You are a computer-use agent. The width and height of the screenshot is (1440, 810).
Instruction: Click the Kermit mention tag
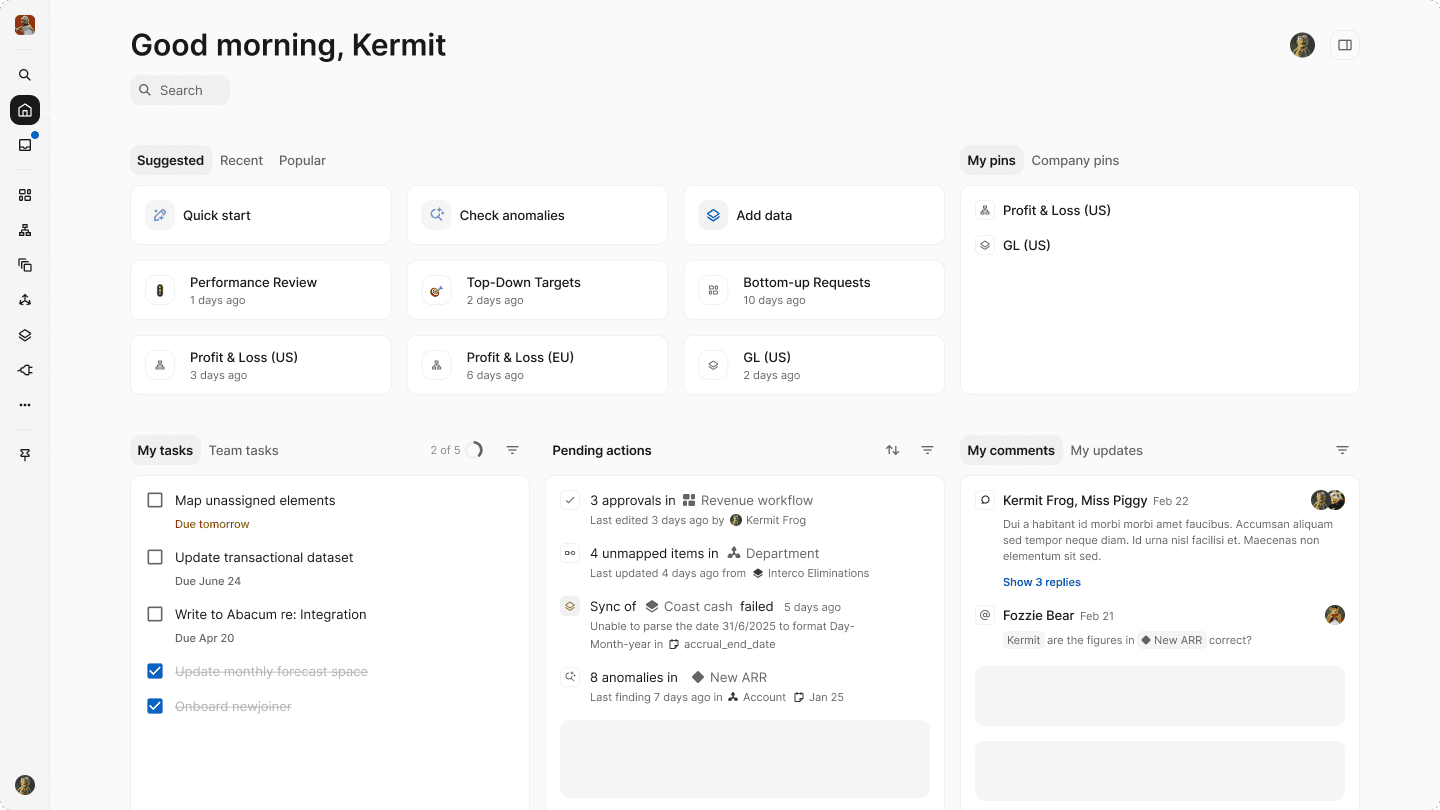tap(1023, 640)
